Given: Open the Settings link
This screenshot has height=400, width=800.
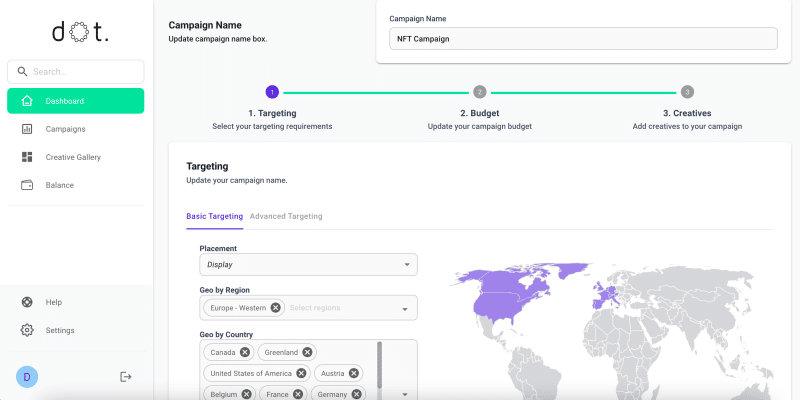Looking at the screenshot, I should (60, 330).
